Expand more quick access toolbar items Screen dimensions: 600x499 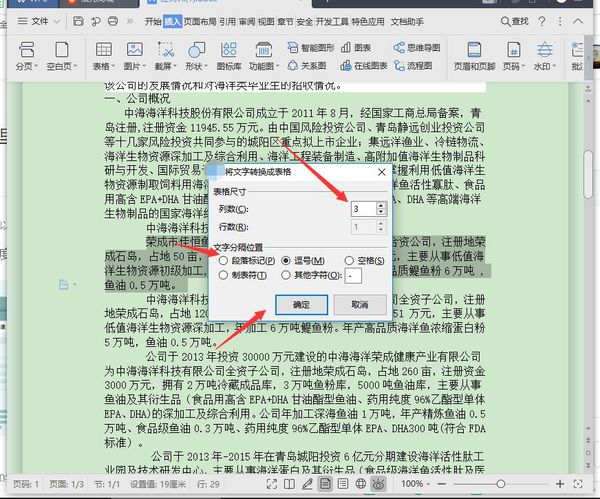pos(130,21)
